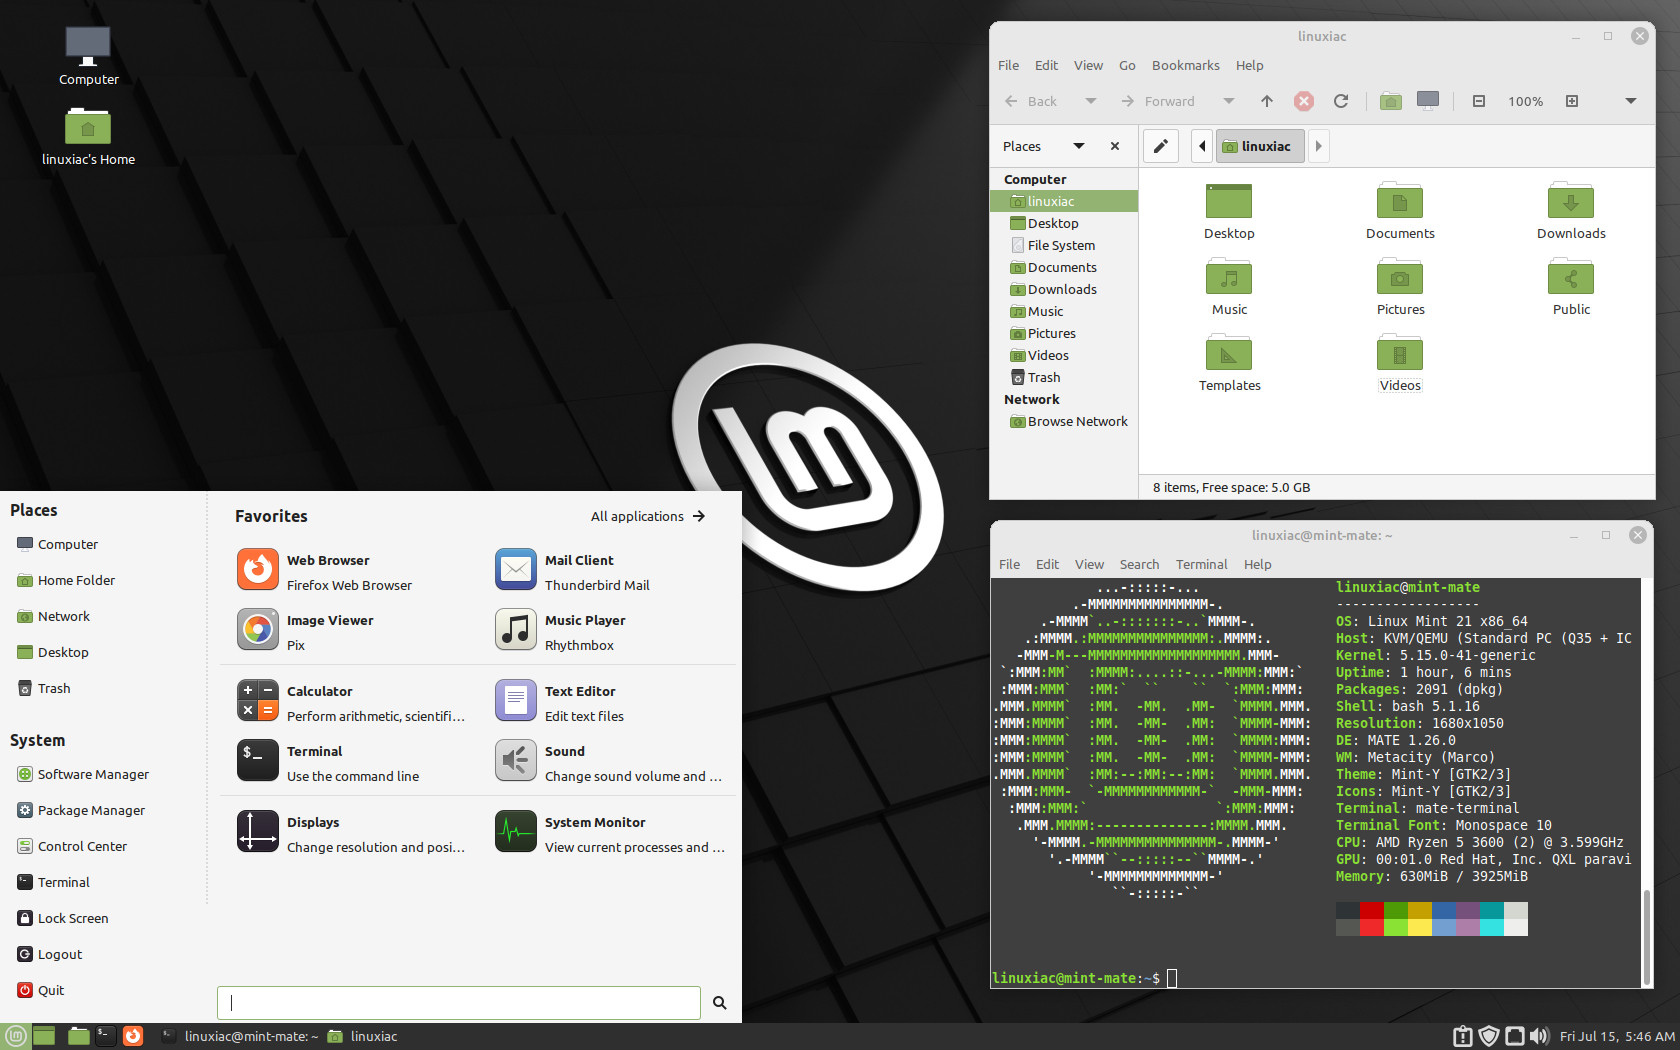Open Search menu in terminal window

coord(1139,564)
